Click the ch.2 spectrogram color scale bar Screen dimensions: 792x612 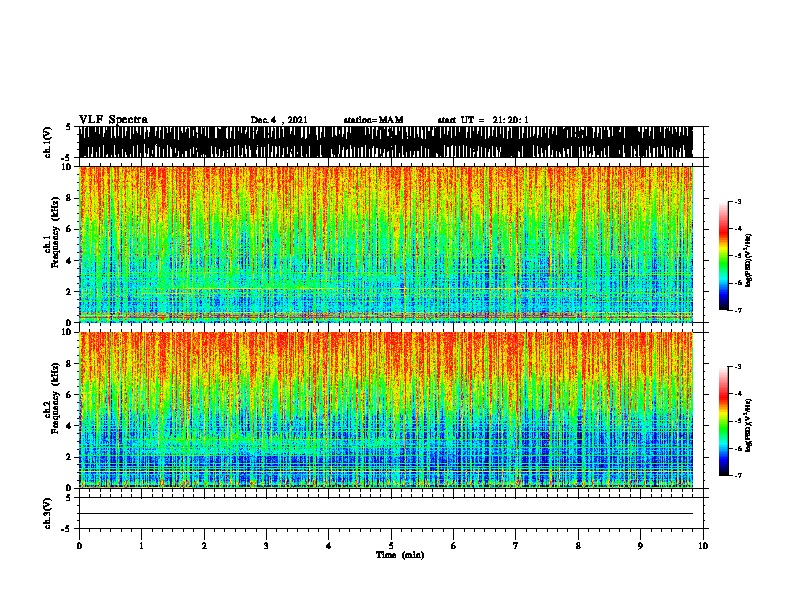(x=724, y=421)
